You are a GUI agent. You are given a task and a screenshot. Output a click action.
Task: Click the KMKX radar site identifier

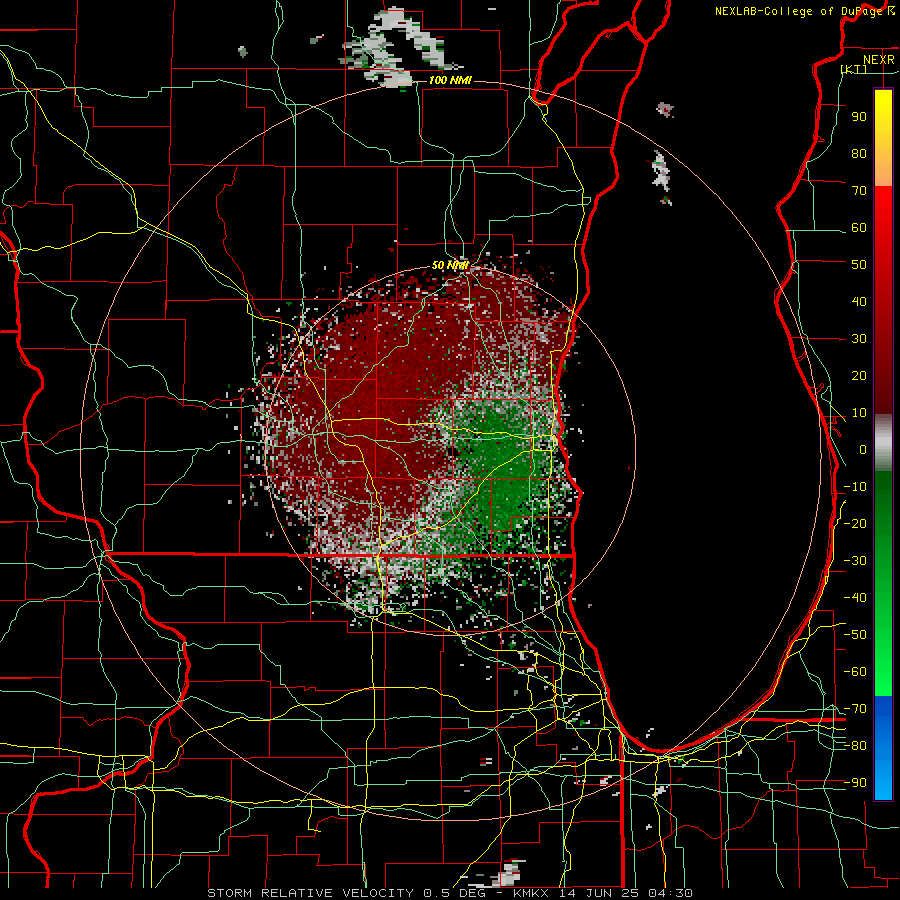(530, 893)
